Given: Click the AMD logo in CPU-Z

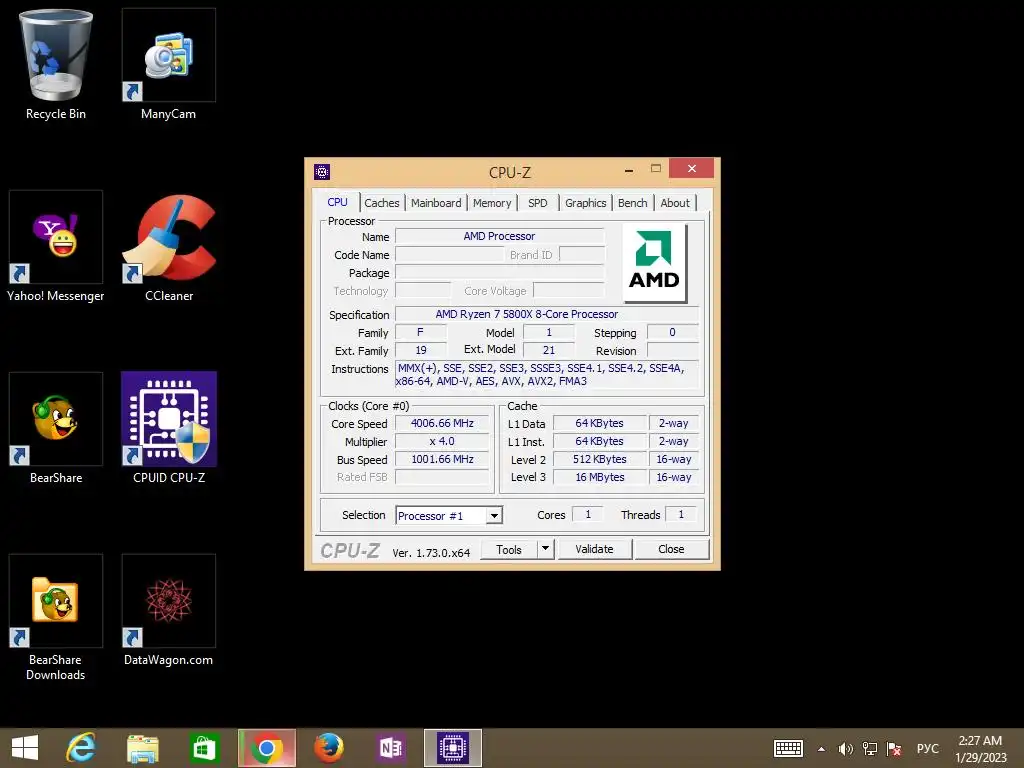Looking at the screenshot, I should point(654,263).
